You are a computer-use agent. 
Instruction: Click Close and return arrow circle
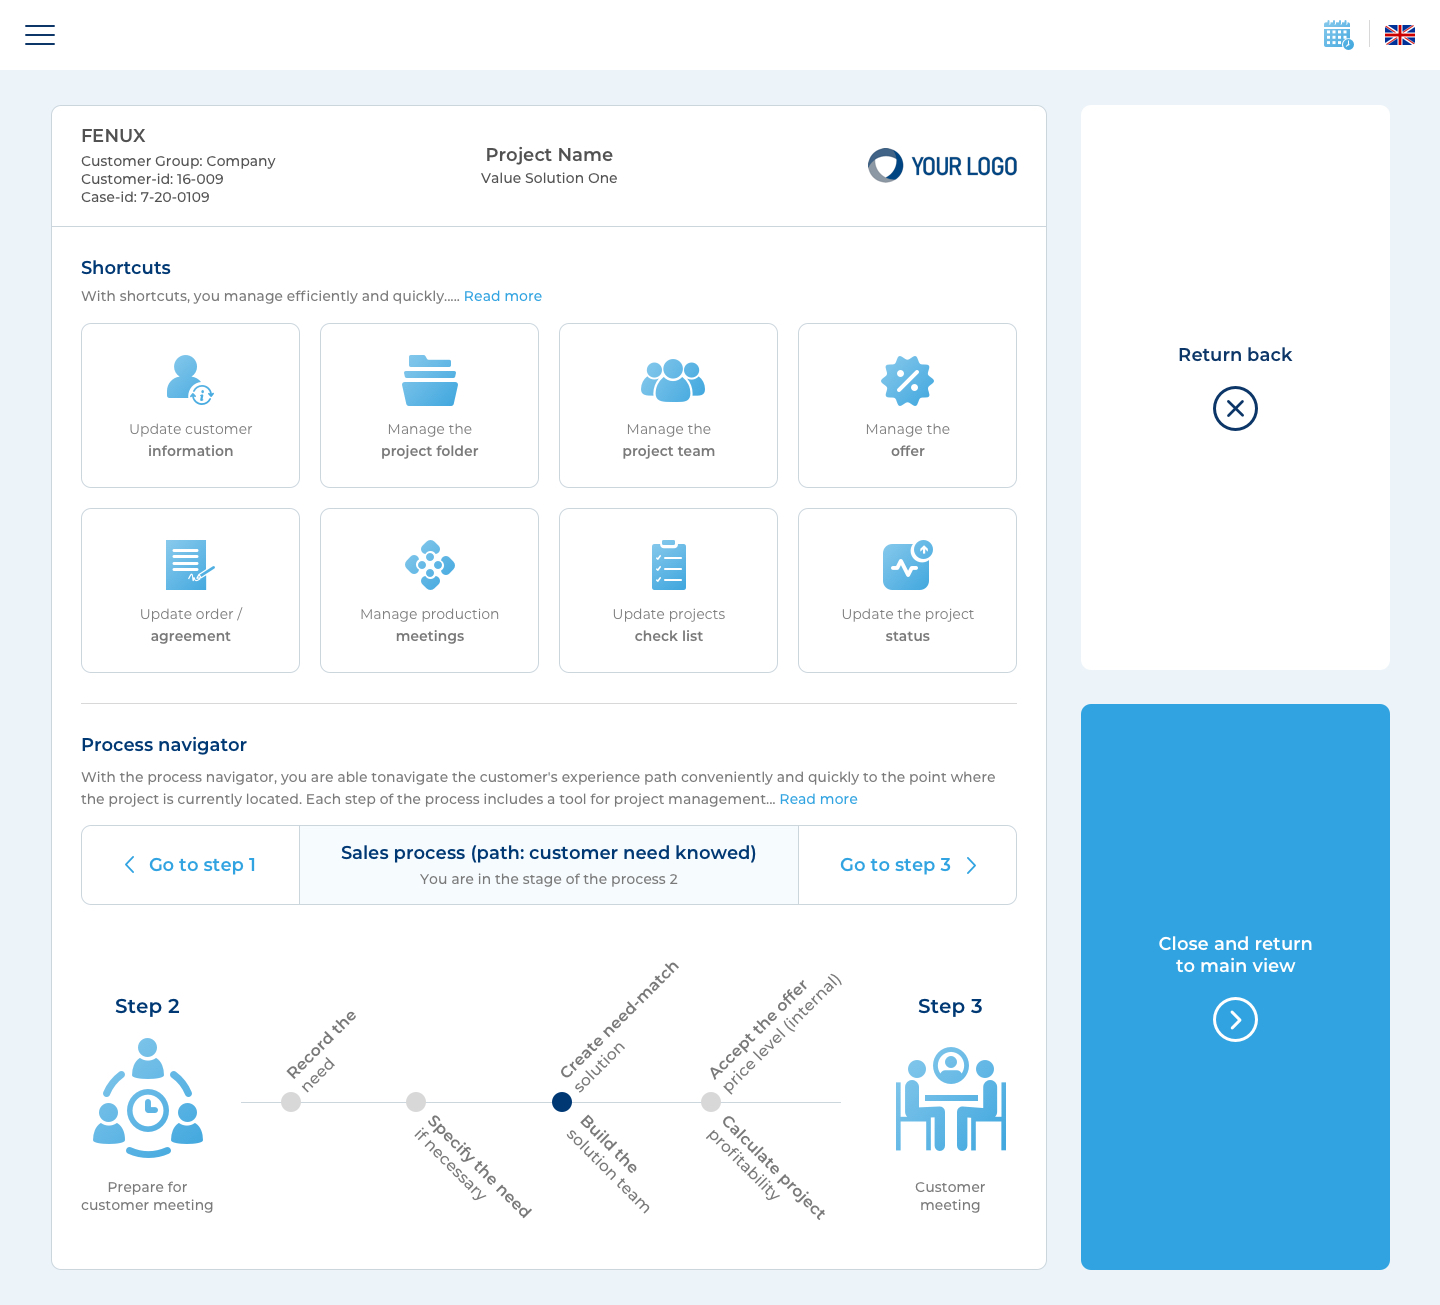1235,1020
